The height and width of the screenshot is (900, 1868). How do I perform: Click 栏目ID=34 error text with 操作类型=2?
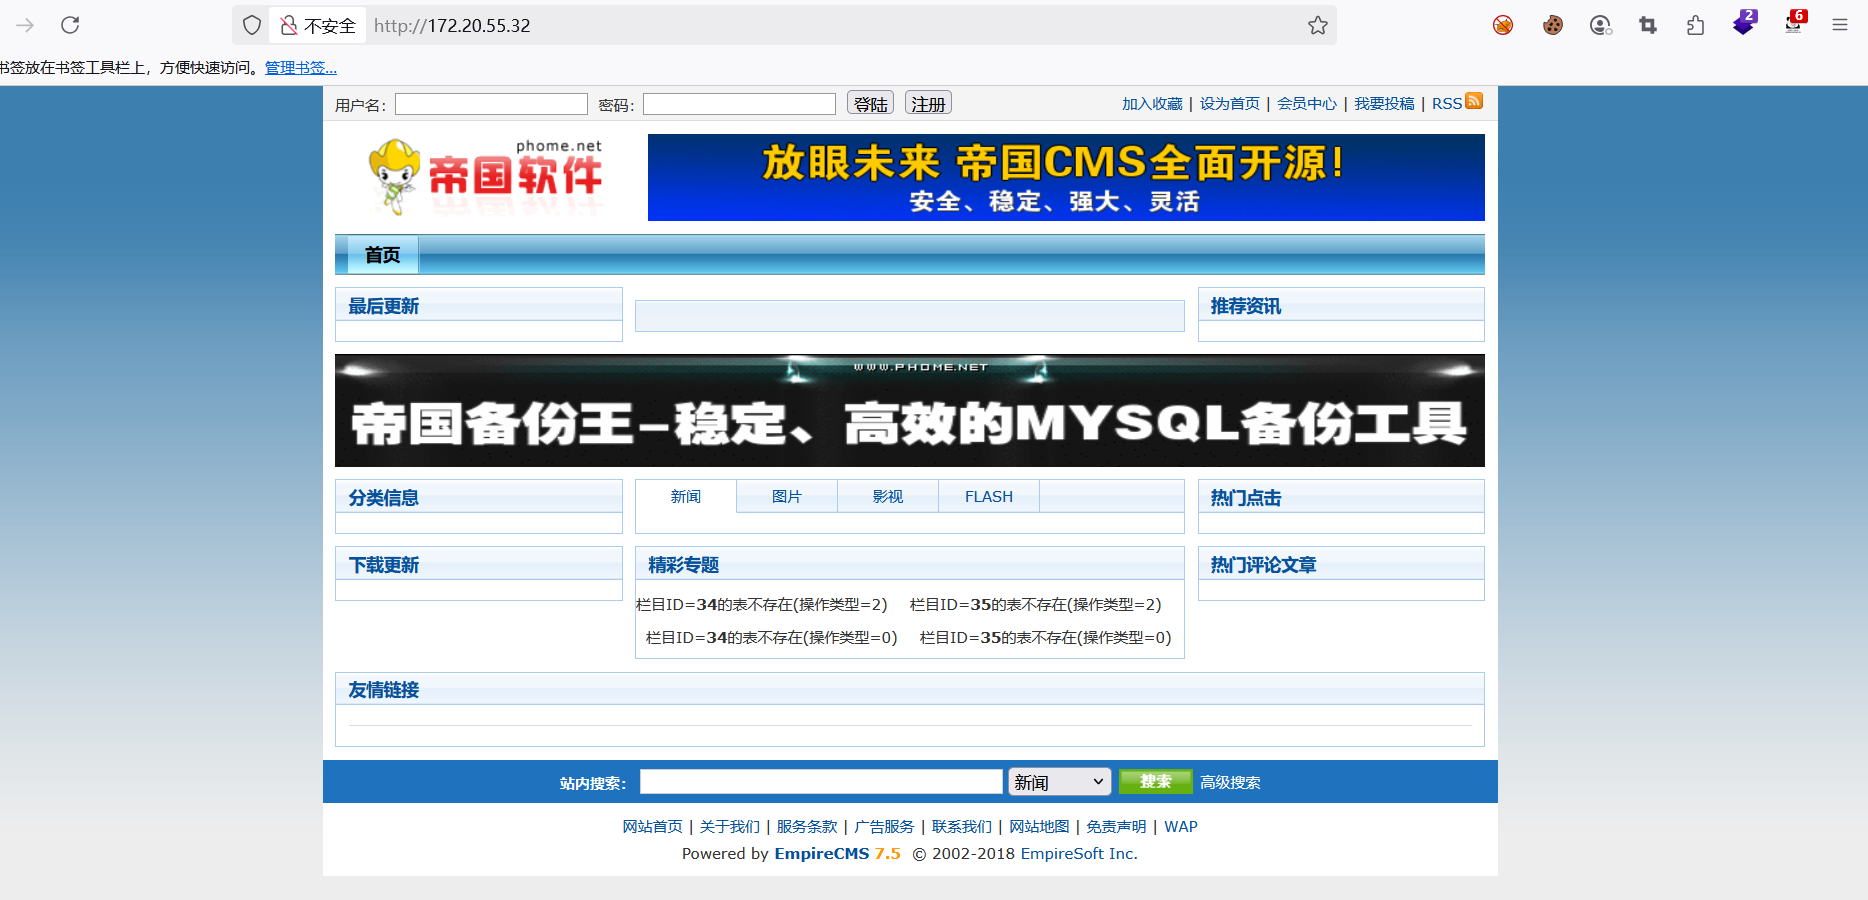click(762, 605)
